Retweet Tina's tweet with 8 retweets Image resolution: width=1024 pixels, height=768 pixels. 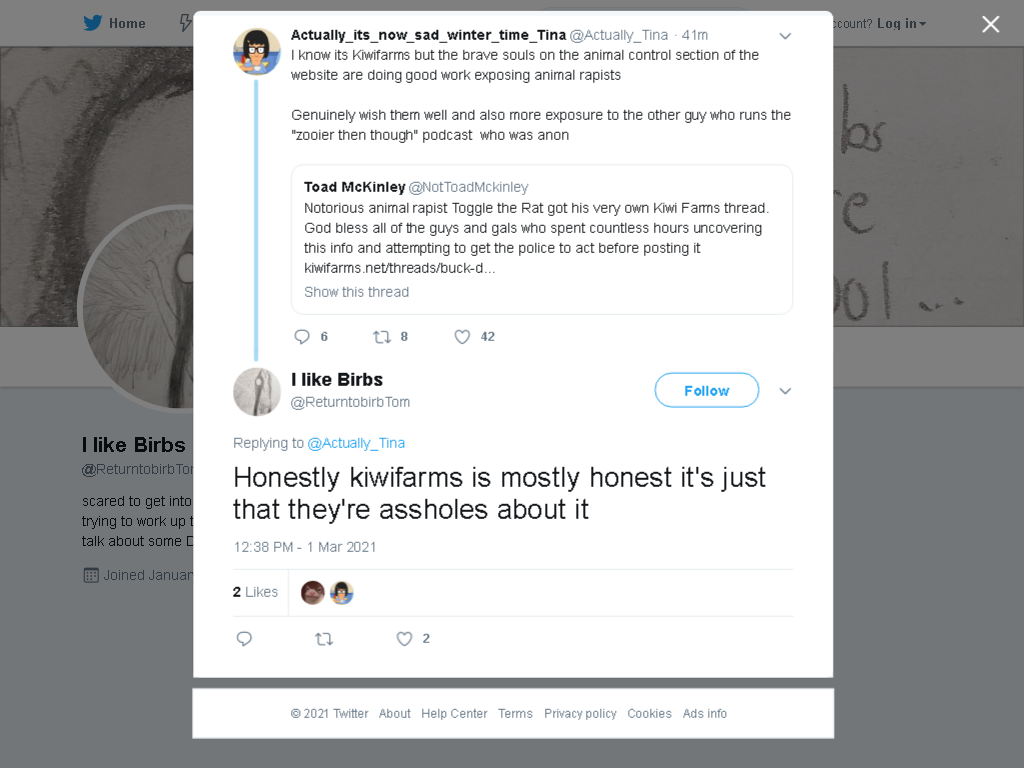tap(381, 336)
